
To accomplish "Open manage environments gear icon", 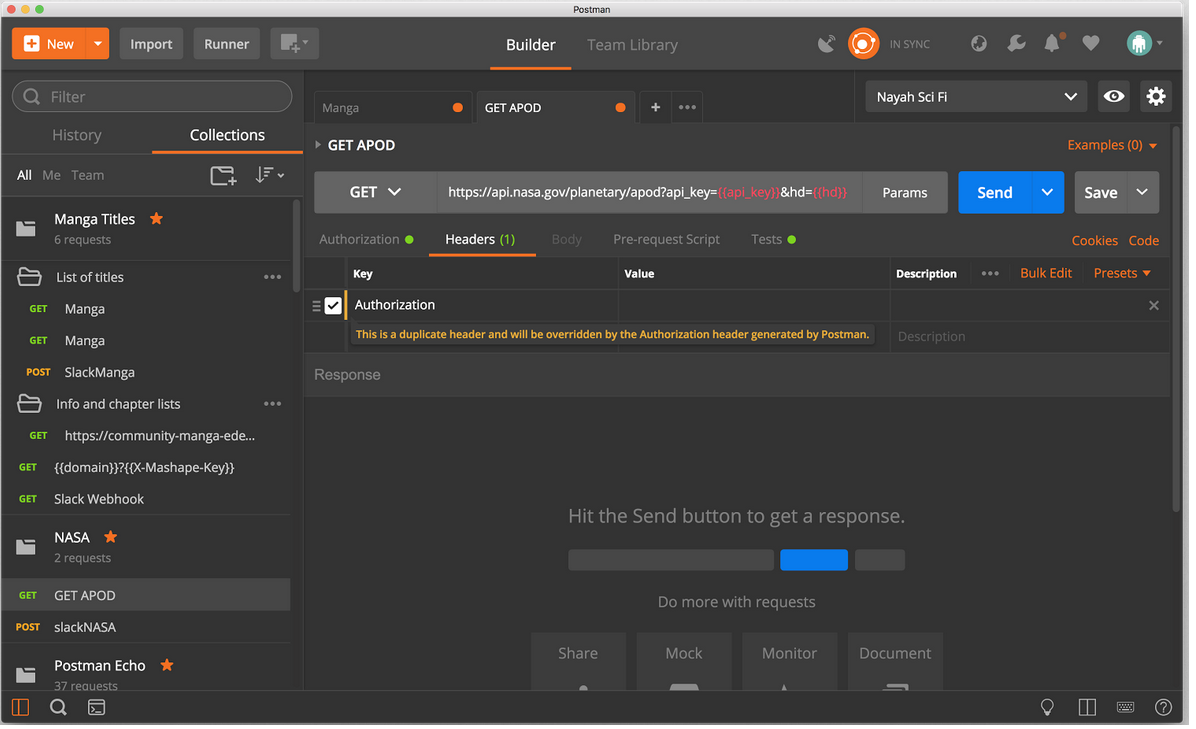I will click(x=1156, y=97).
